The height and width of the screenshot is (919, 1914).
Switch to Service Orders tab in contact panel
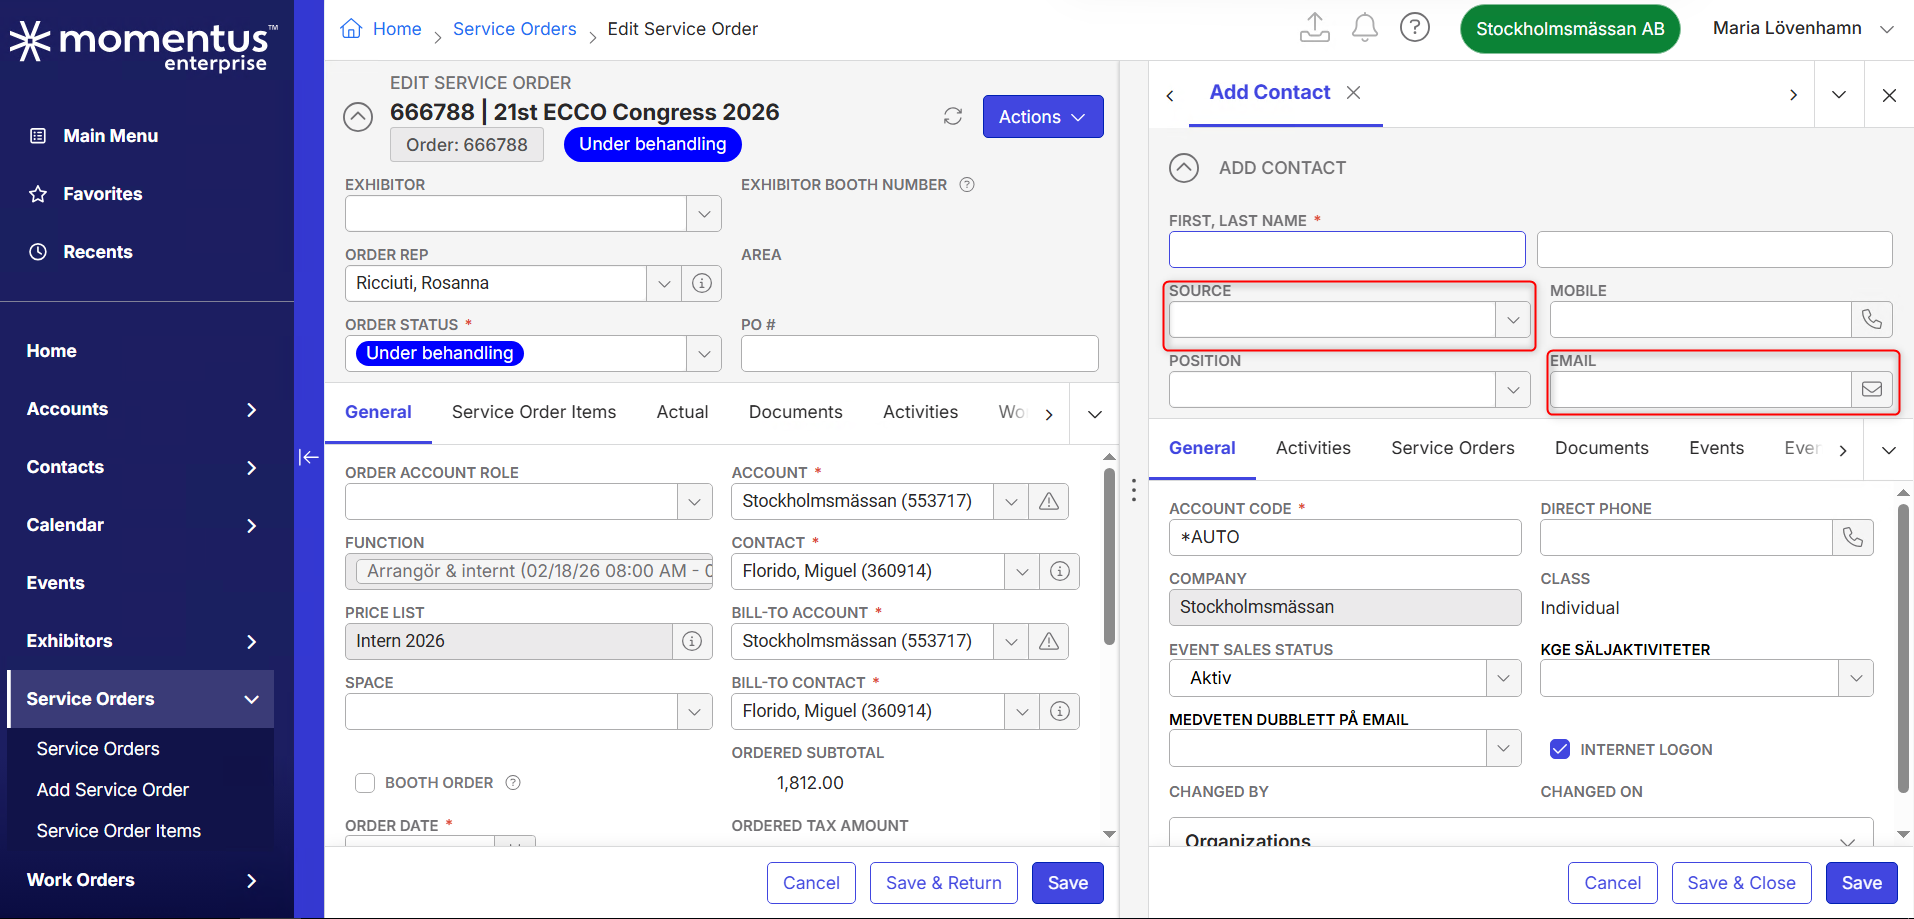(x=1452, y=448)
